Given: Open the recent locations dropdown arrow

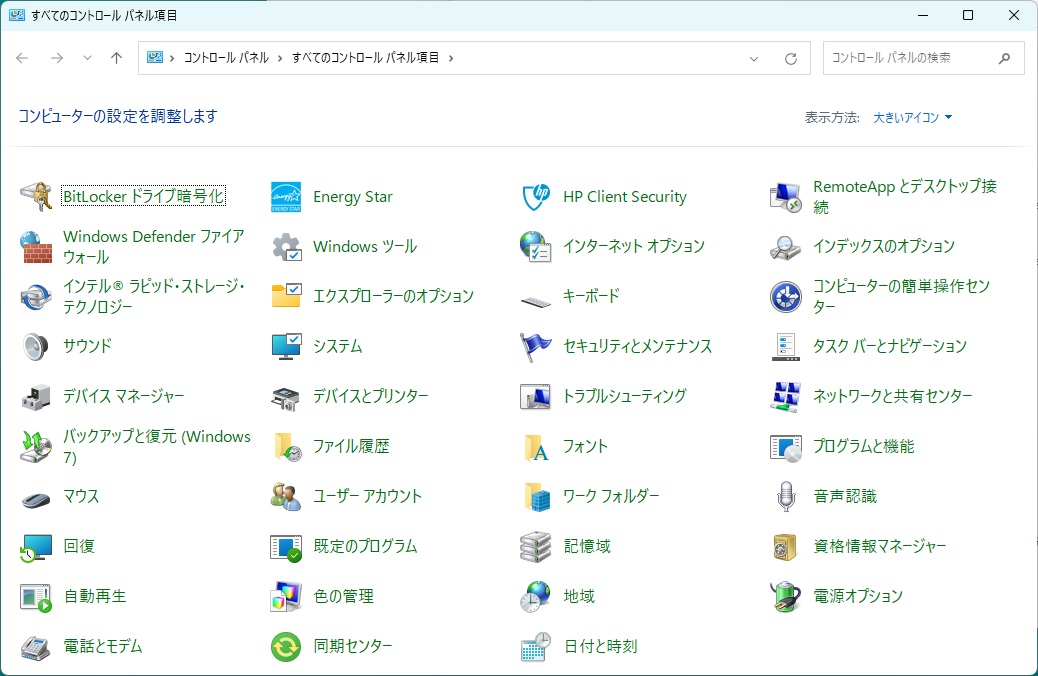Looking at the screenshot, I should (87, 58).
